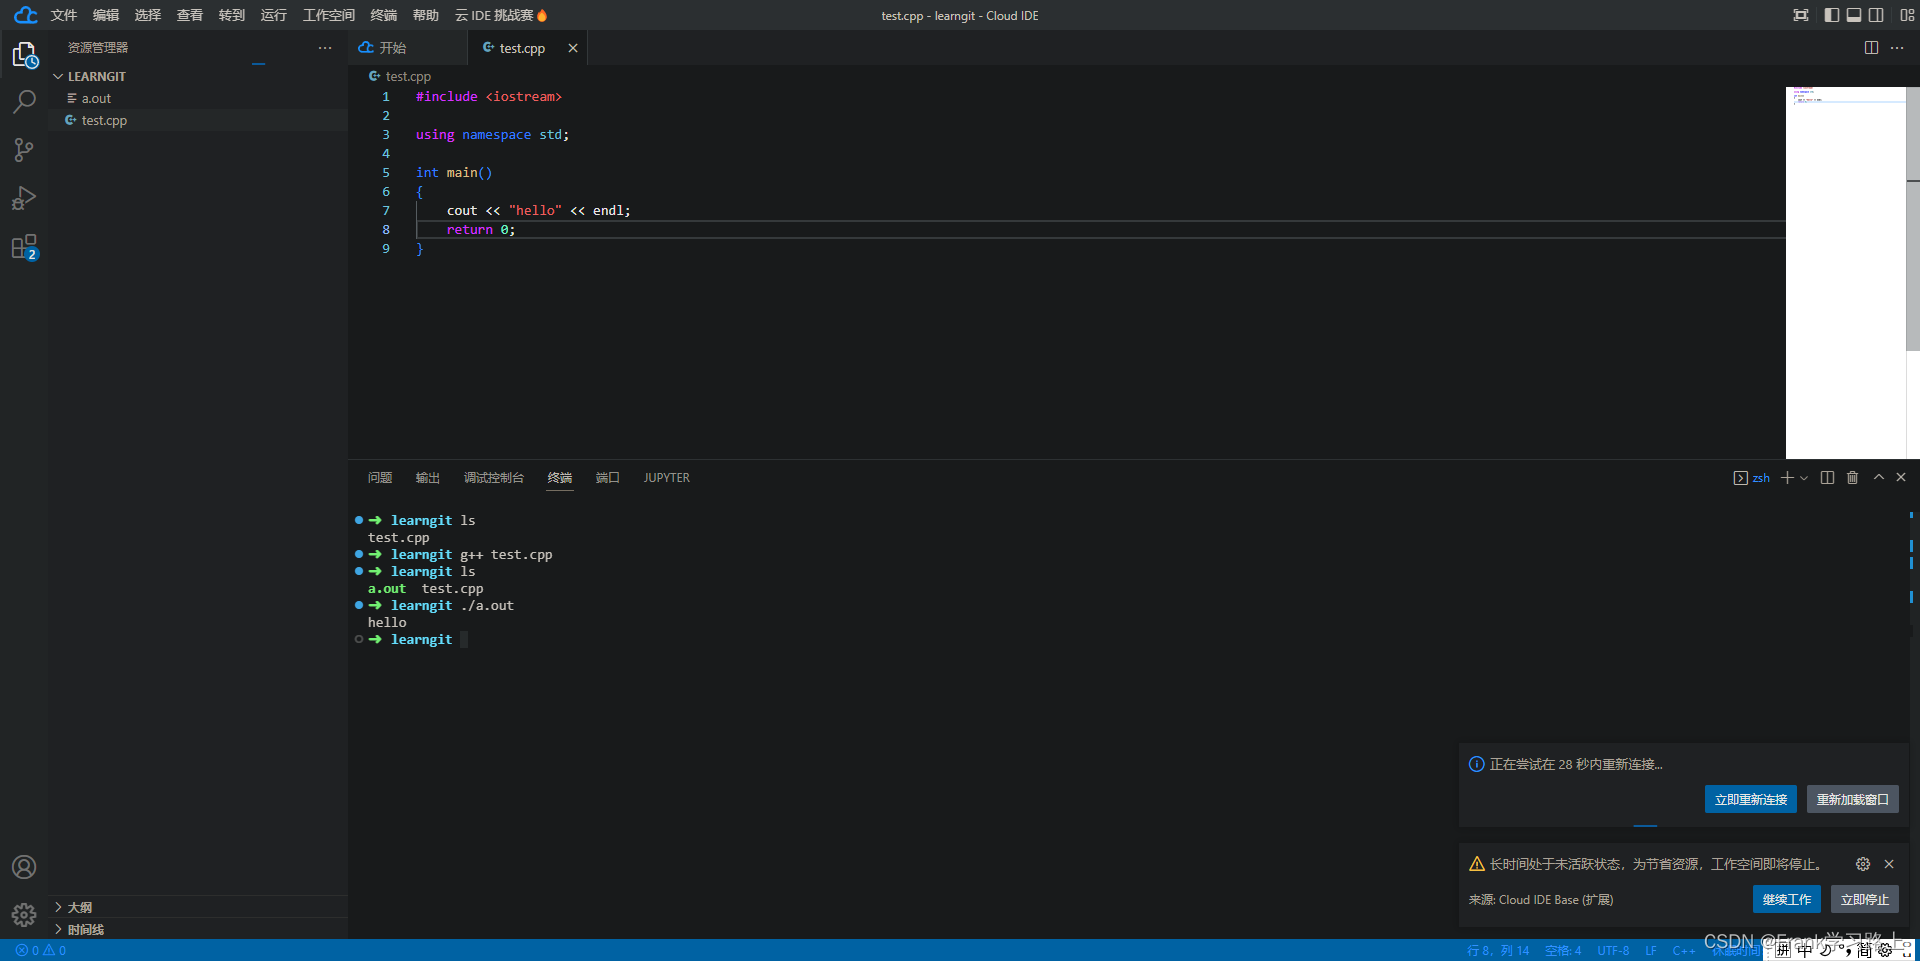Click the Cloud IDE logo icon
The height and width of the screenshot is (961, 1920).
click(25, 15)
